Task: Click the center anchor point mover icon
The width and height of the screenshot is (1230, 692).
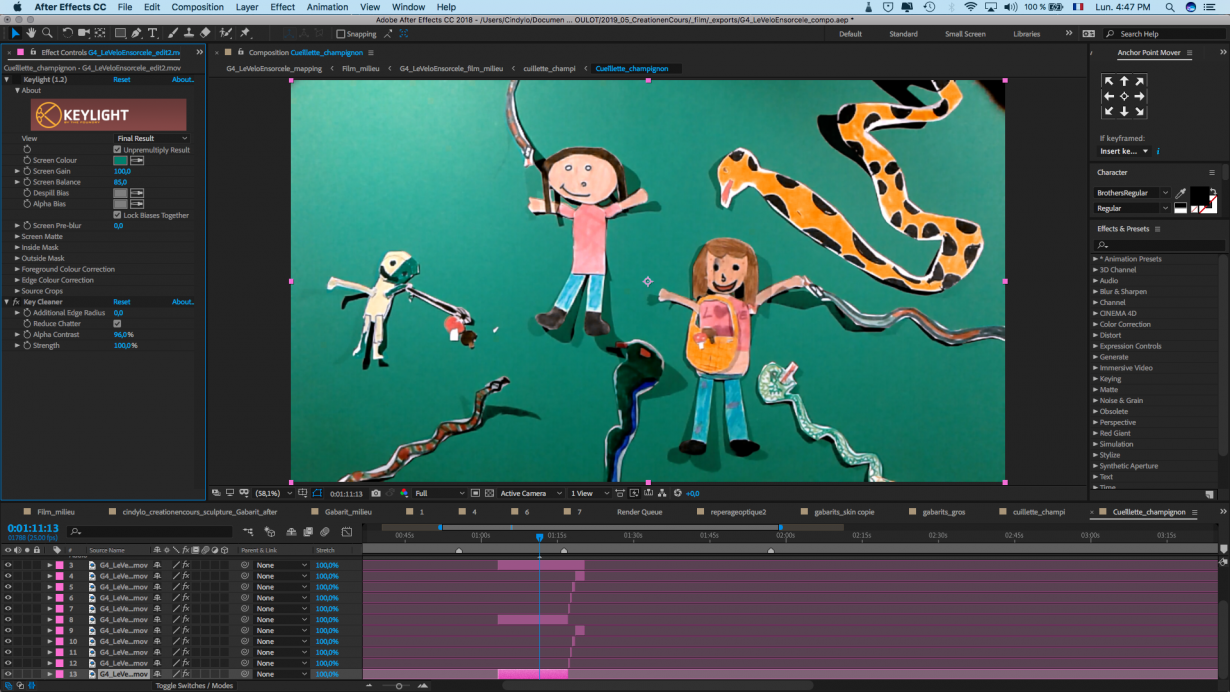Action: 1124,97
